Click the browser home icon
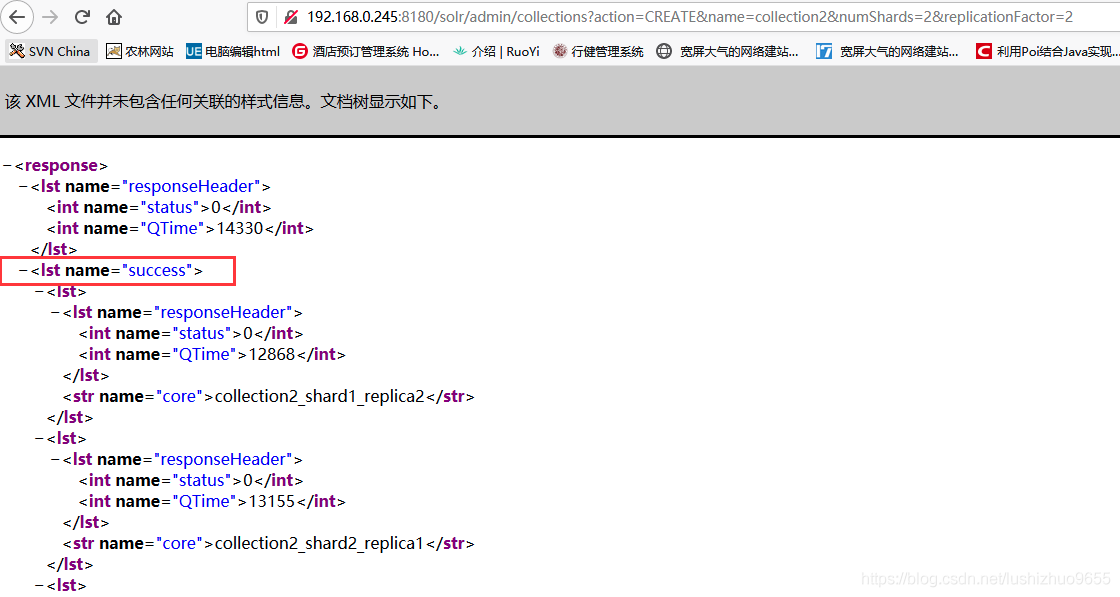The image size is (1120, 597). coord(114,16)
